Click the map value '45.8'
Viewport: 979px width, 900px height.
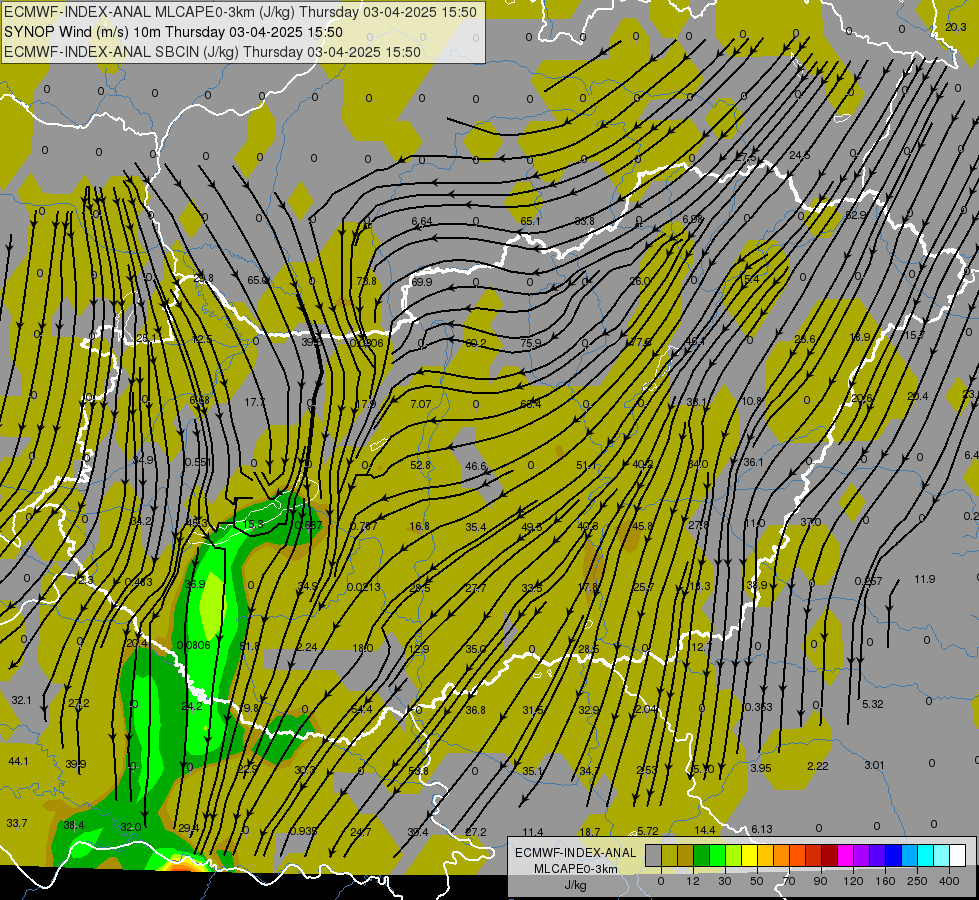[x=642, y=526]
